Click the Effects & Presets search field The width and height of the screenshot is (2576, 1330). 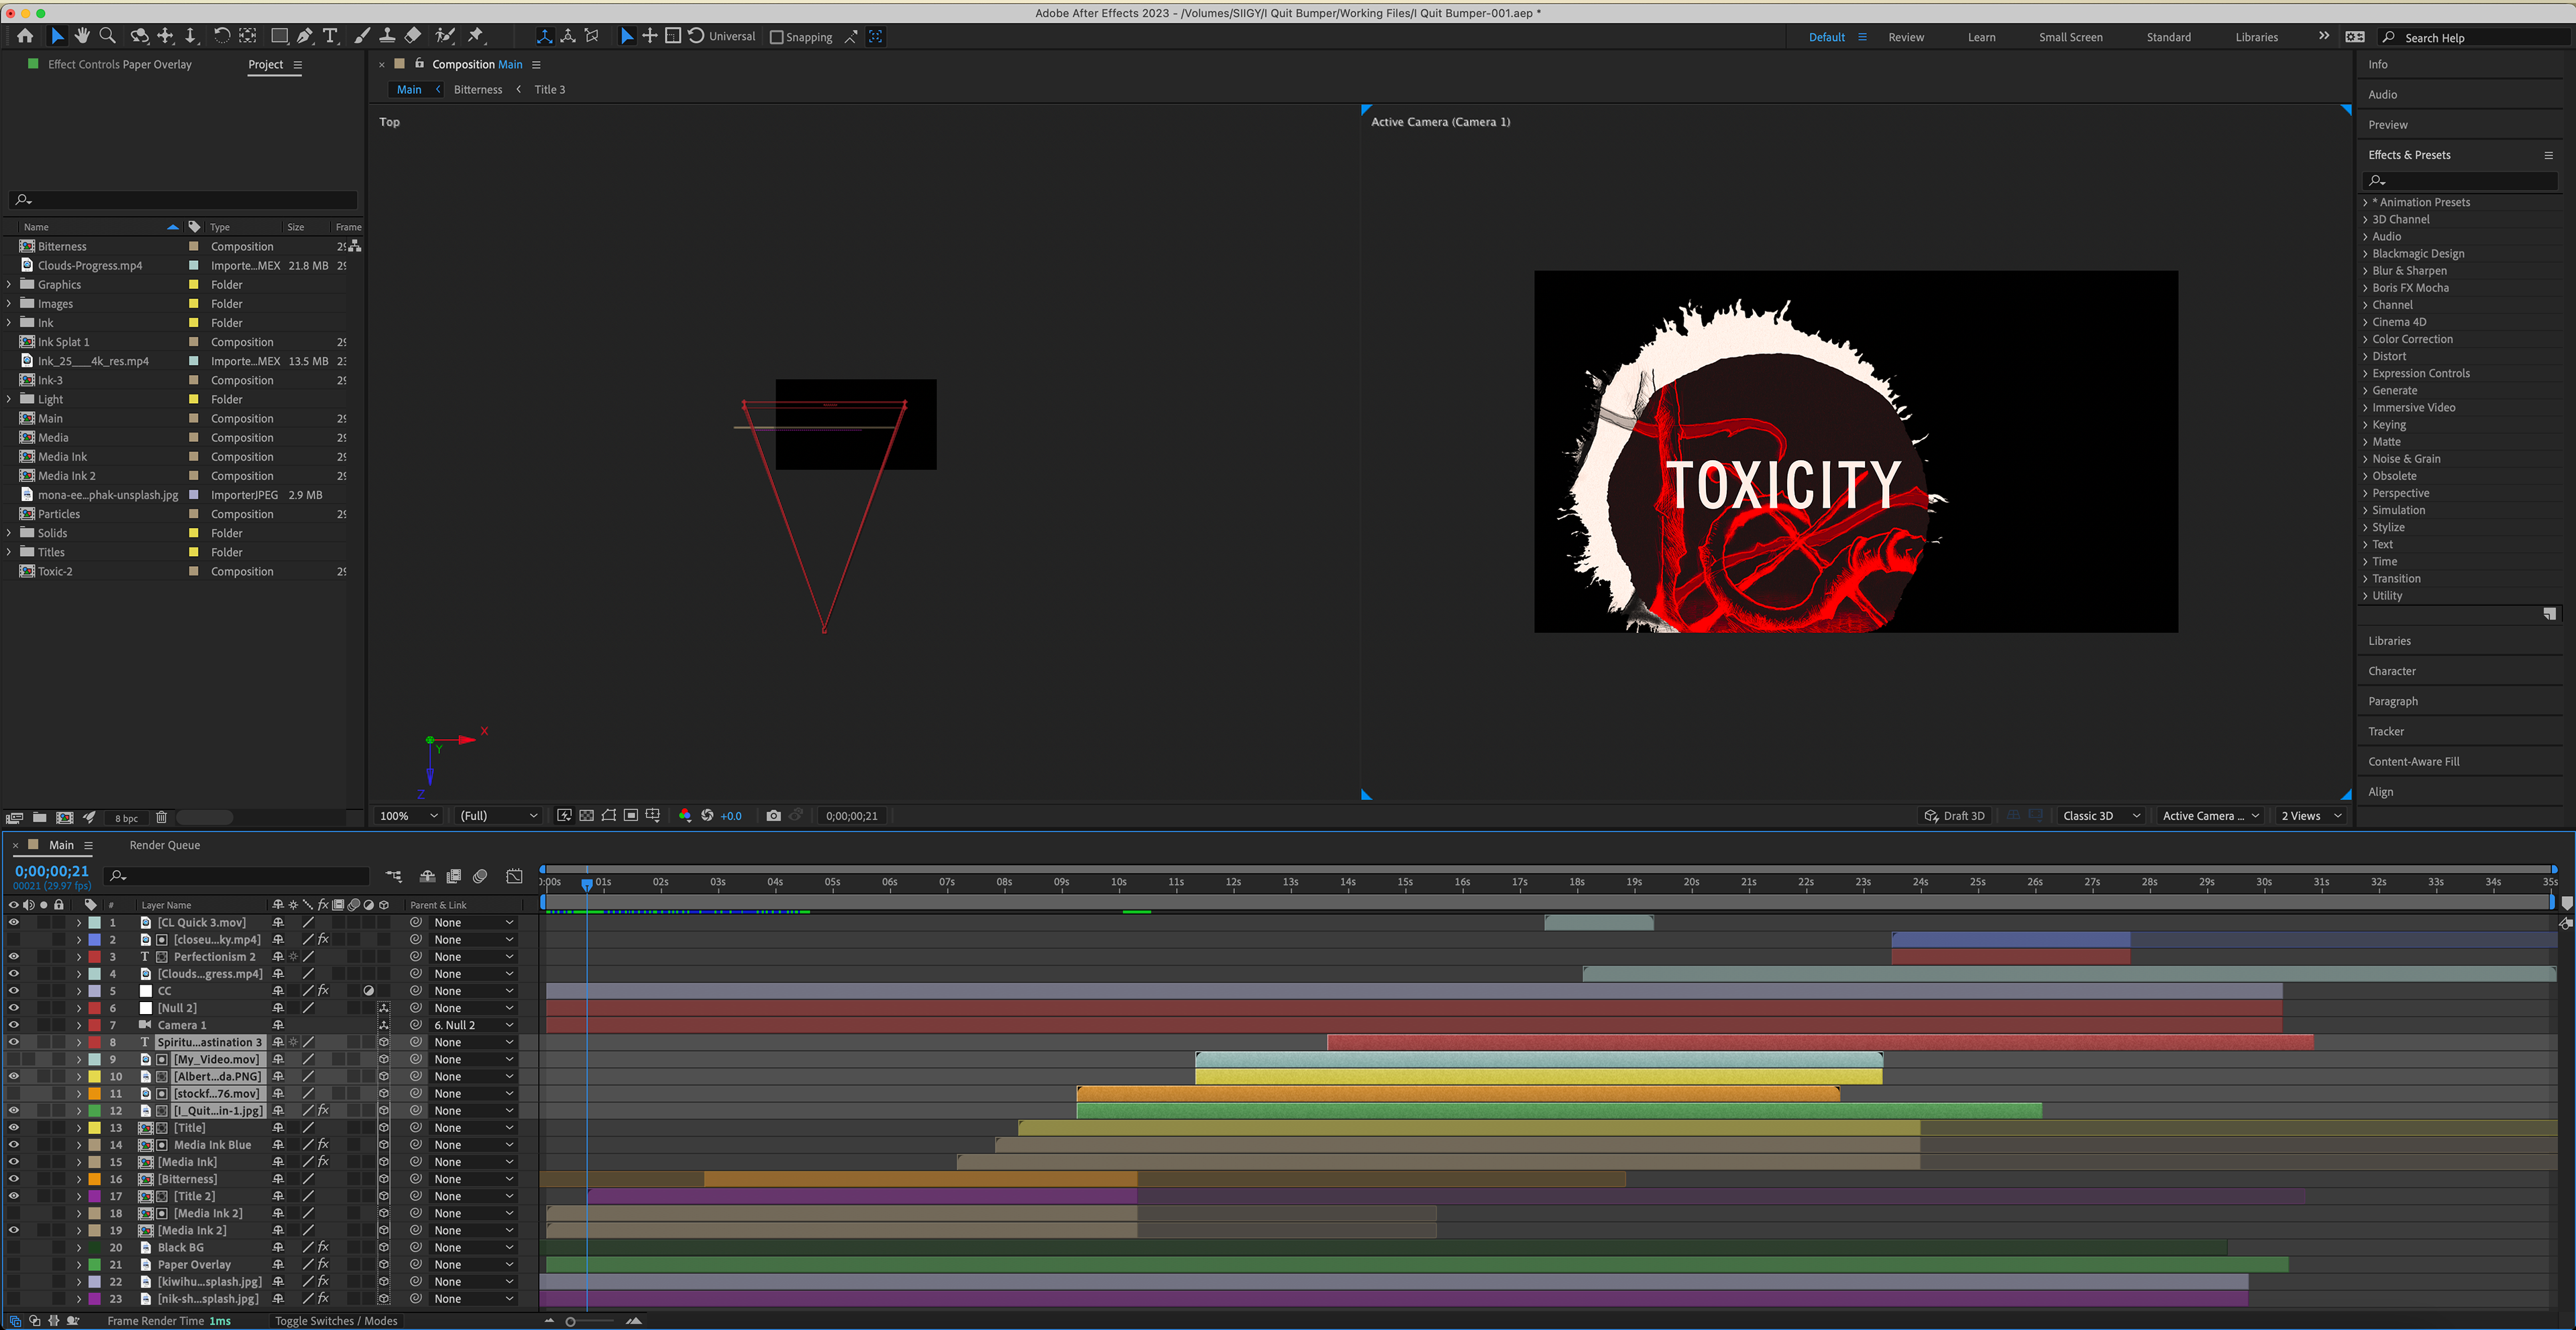point(2460,180)
